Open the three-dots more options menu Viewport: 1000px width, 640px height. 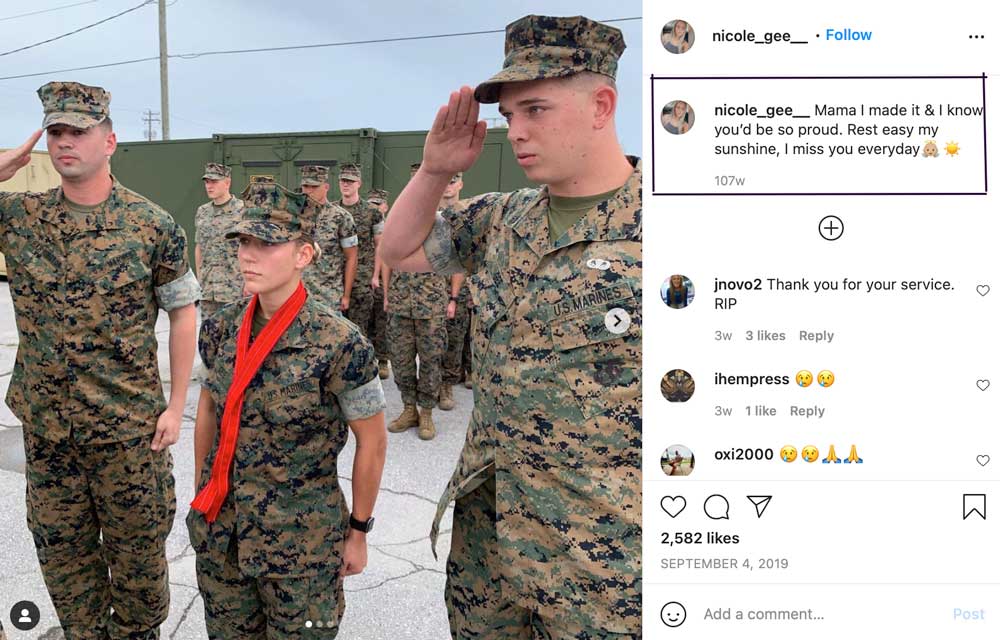click(x=976, y=37)
